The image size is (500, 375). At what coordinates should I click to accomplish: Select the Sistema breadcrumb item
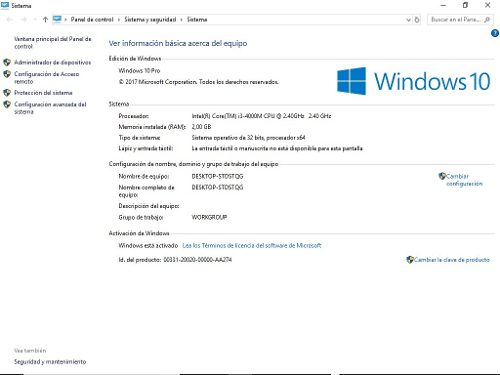197,20
